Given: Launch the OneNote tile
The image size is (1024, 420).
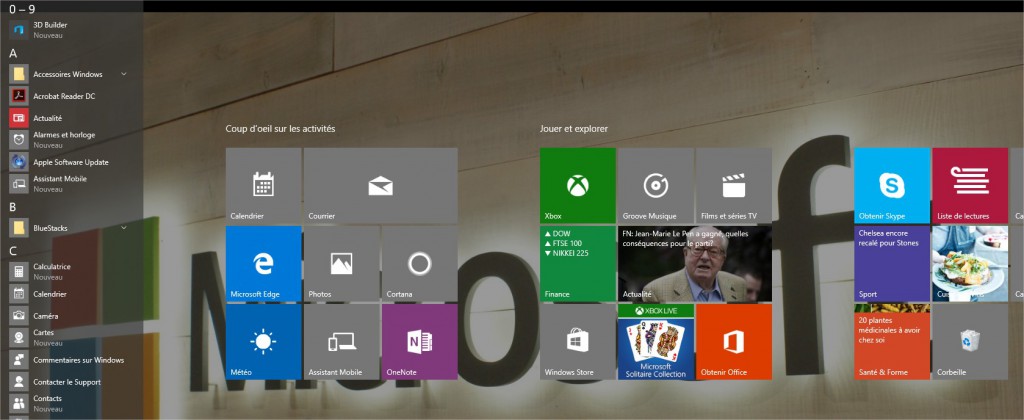Looking at the screenshot, I should [419, 342].
